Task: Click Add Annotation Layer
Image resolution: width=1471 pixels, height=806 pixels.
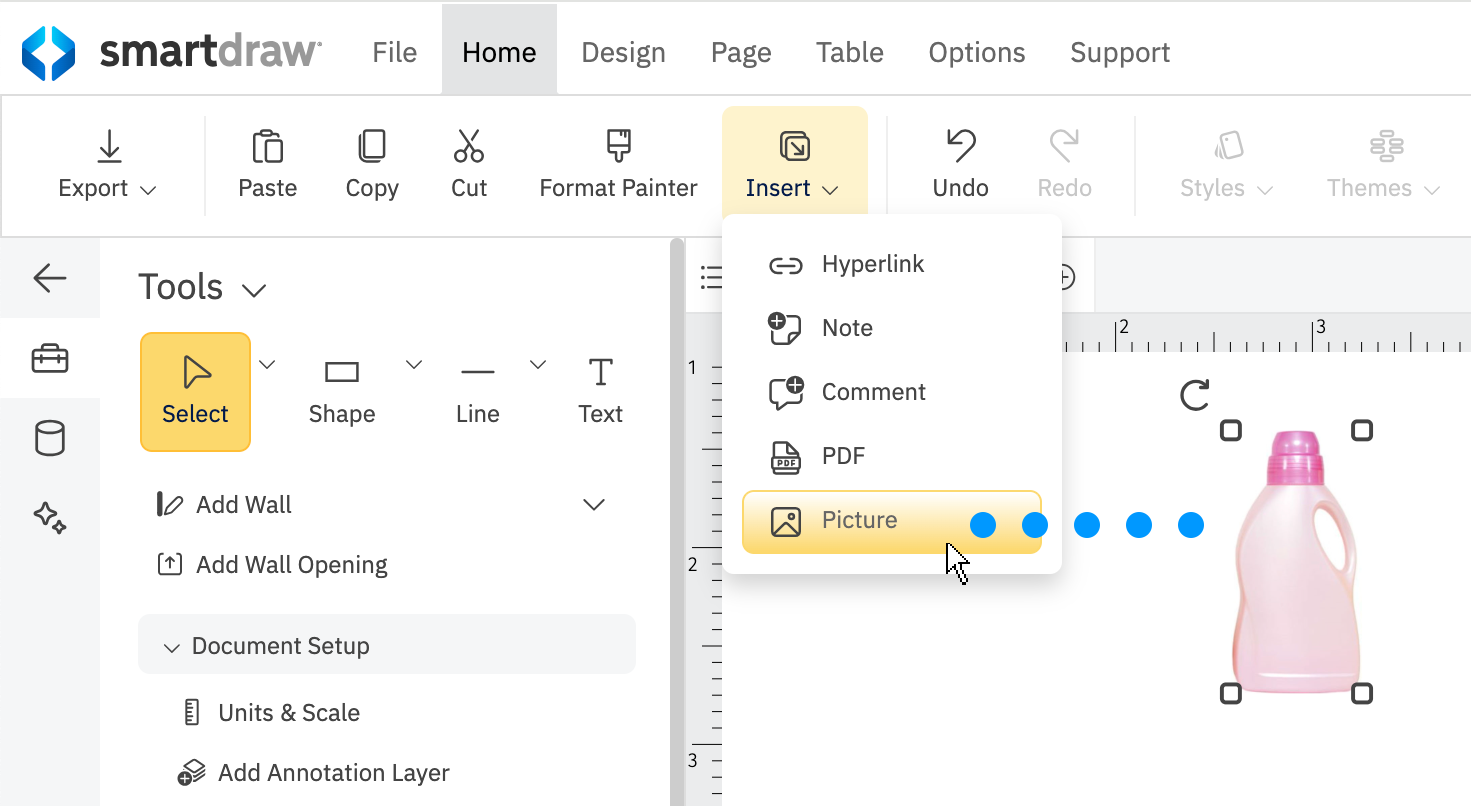Action: click(x=333, y=773)
